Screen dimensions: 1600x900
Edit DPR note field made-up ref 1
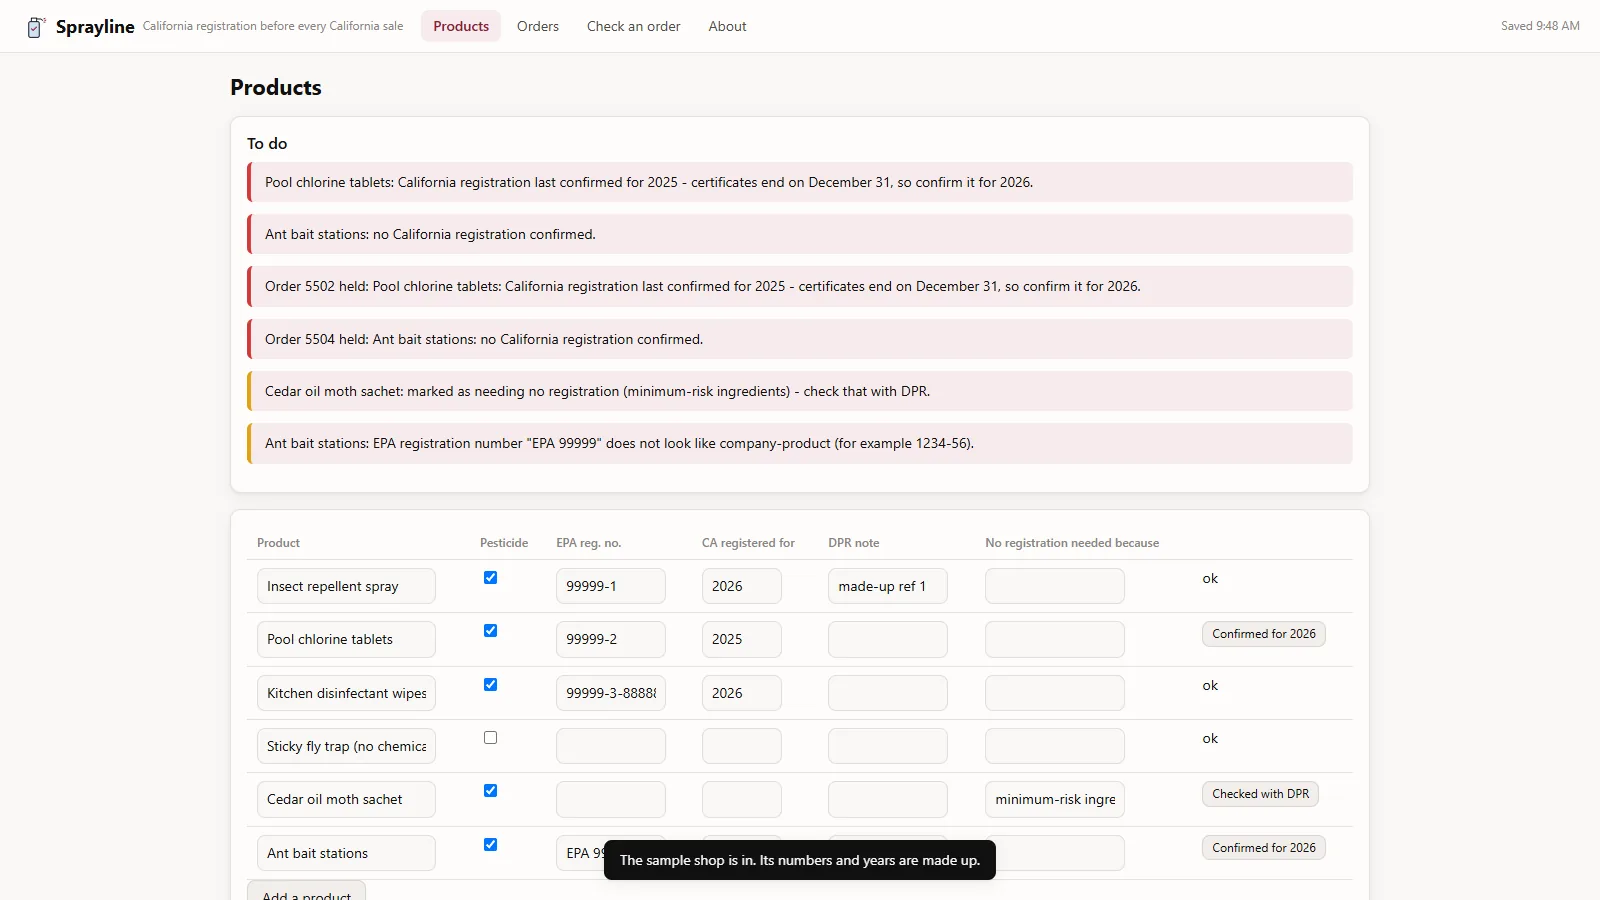click(888, 586)
